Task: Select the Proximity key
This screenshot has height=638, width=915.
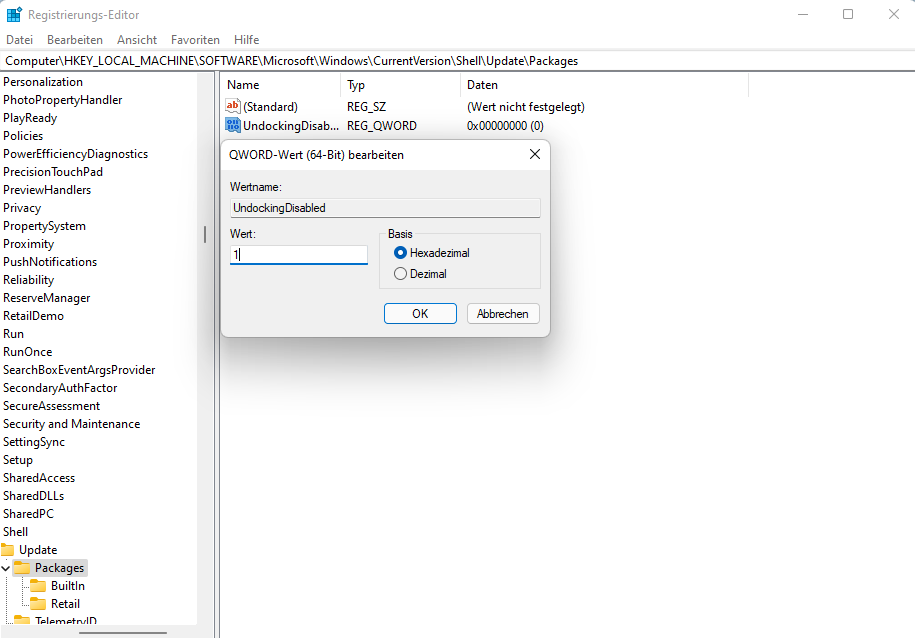Action: coord(28,244)
